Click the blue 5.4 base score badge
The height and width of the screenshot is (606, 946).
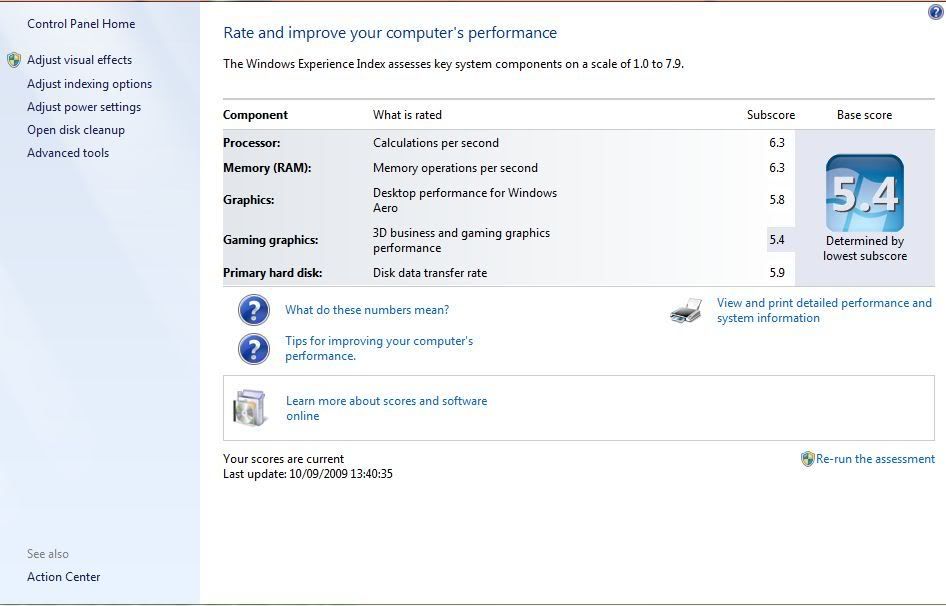pos(864,193)
